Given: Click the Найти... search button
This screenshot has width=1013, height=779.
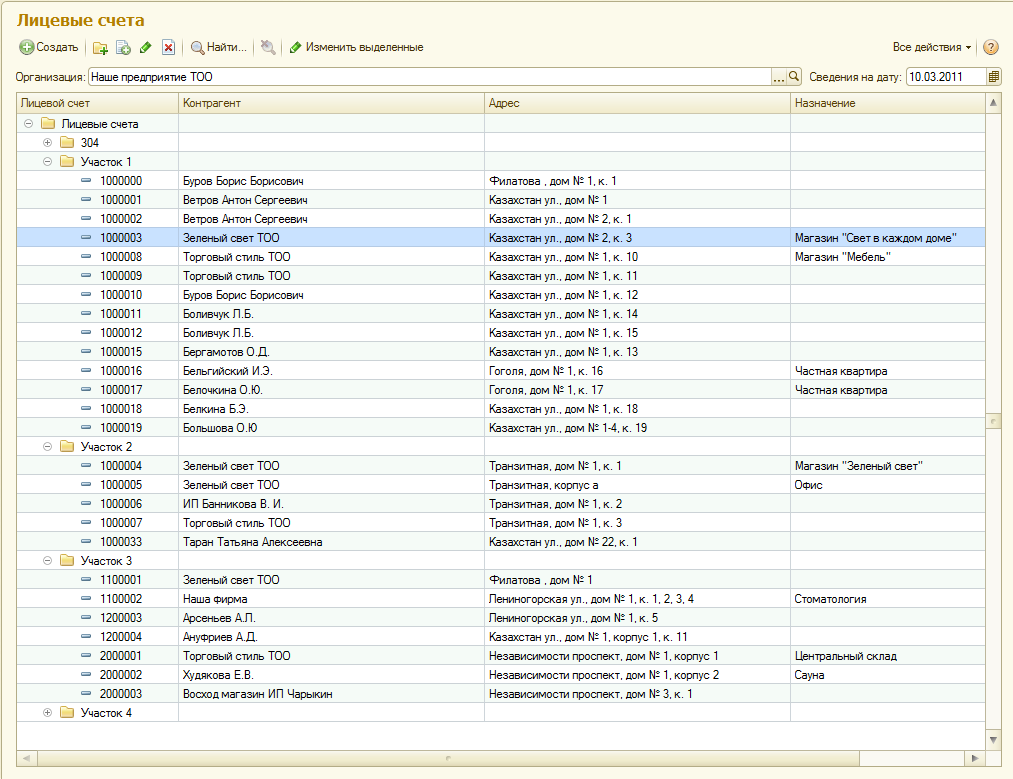Looking at the screenshot, I should [218, 47].
